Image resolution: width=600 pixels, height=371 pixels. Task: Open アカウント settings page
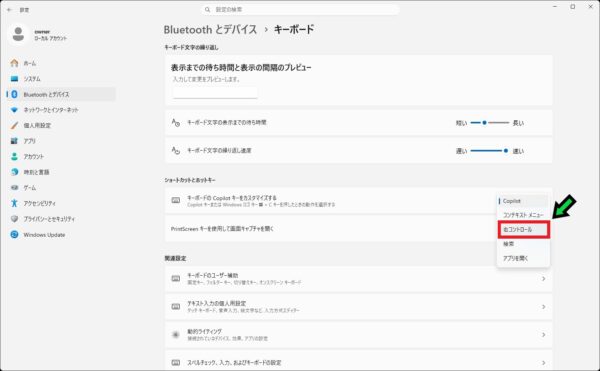click(x=61, y=156)
